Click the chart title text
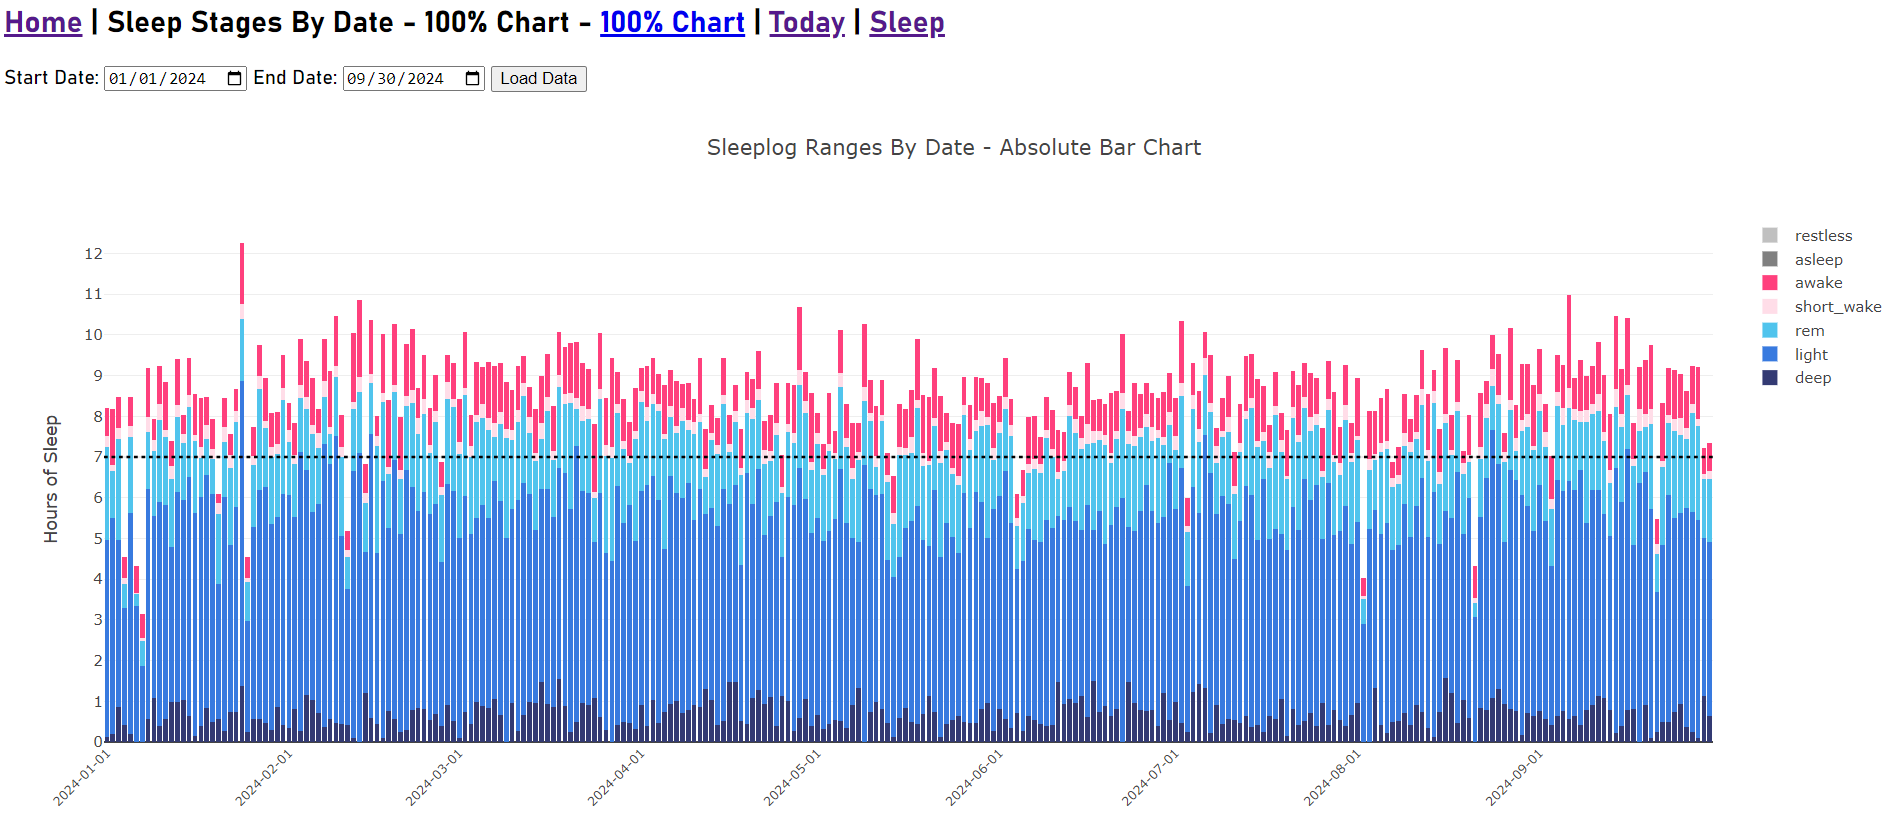This screenshot has width=1887, height=832. coord(953,148)
